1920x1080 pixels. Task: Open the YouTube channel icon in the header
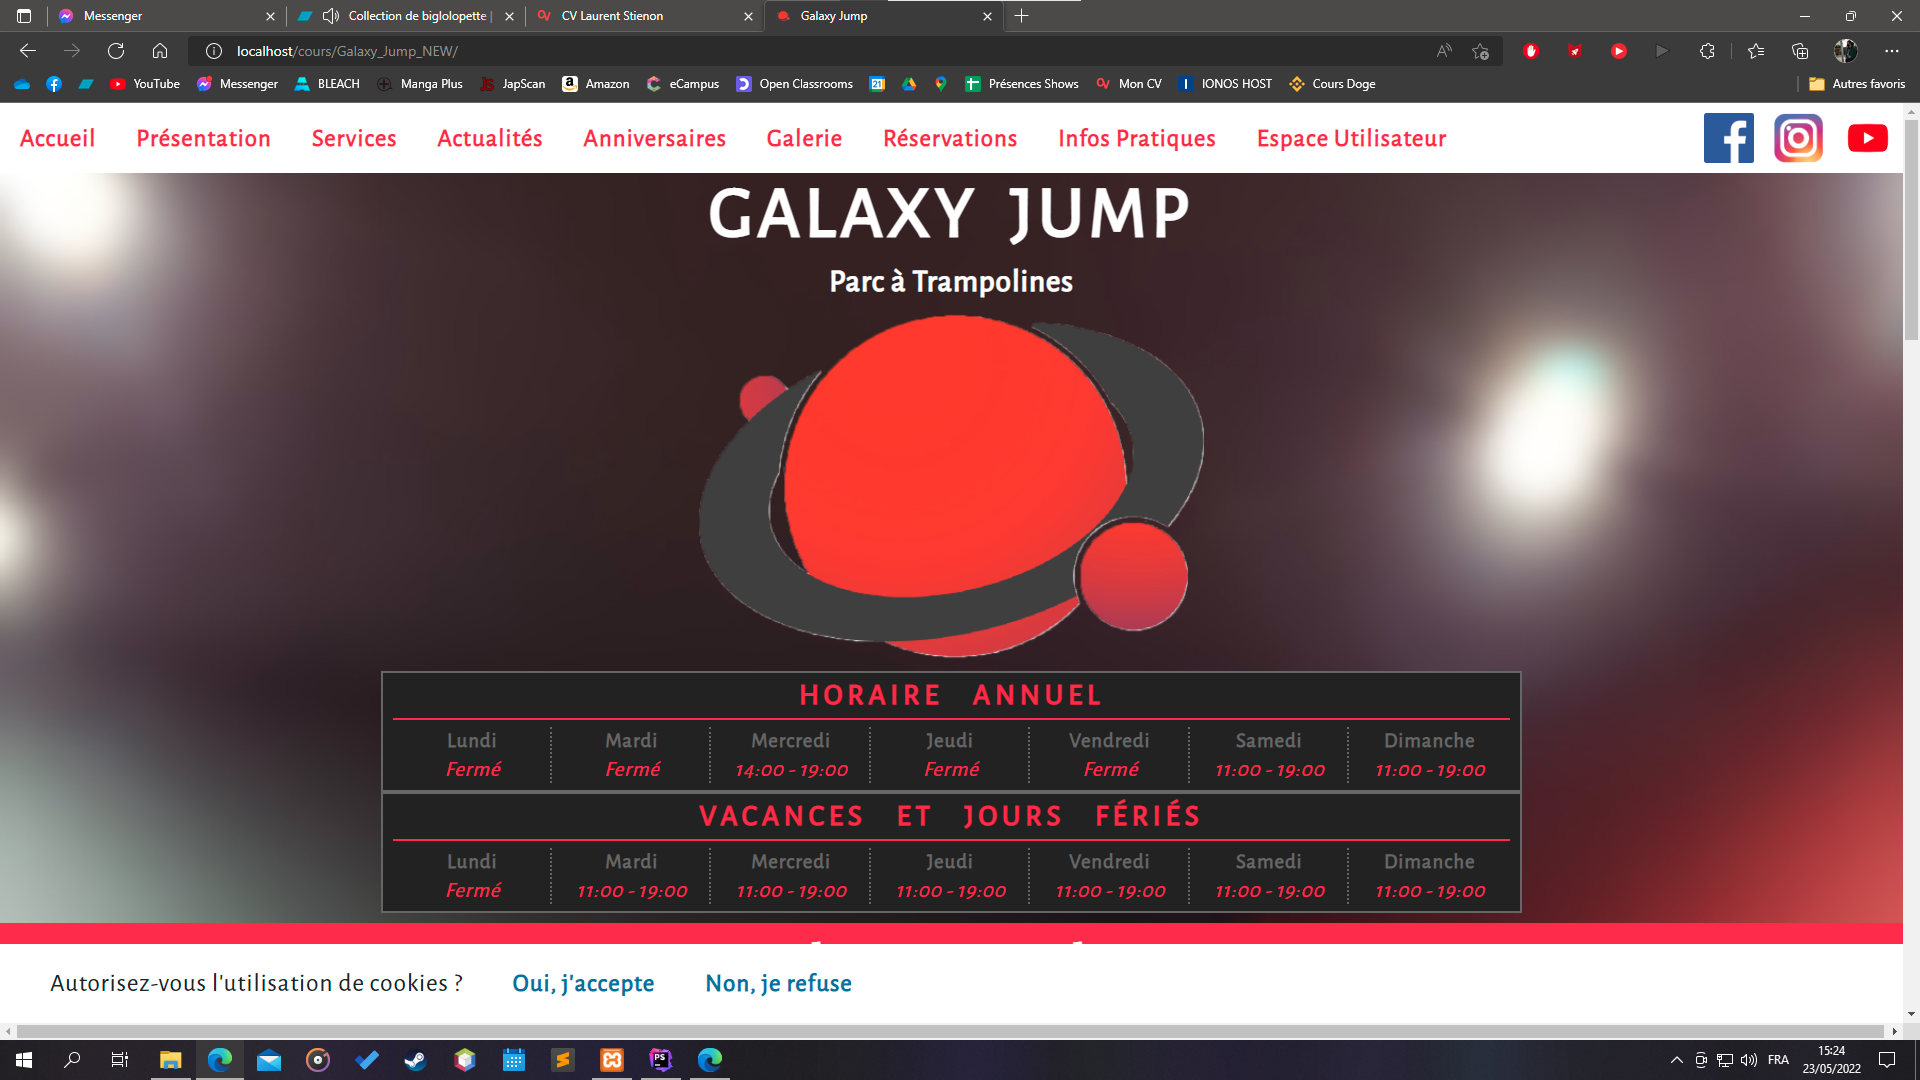point(1868,138)
